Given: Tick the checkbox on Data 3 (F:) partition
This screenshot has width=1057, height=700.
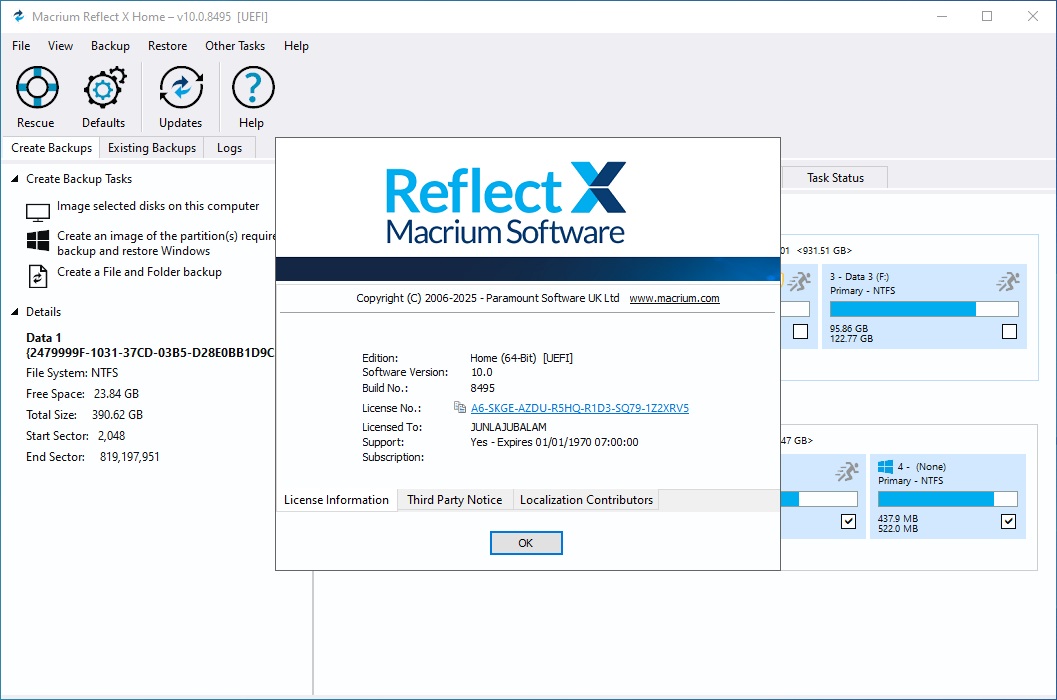Looking at the screenshot, I should coord(1009,331).
